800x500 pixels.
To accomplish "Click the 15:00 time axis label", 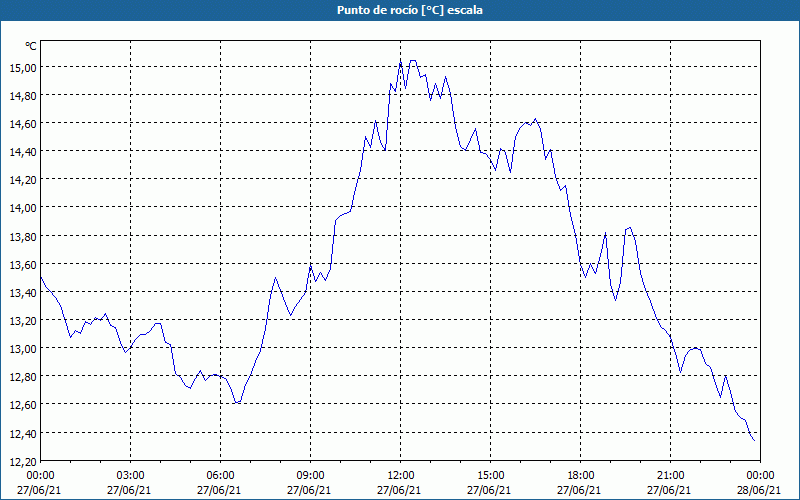I will (x=491, y=476).
